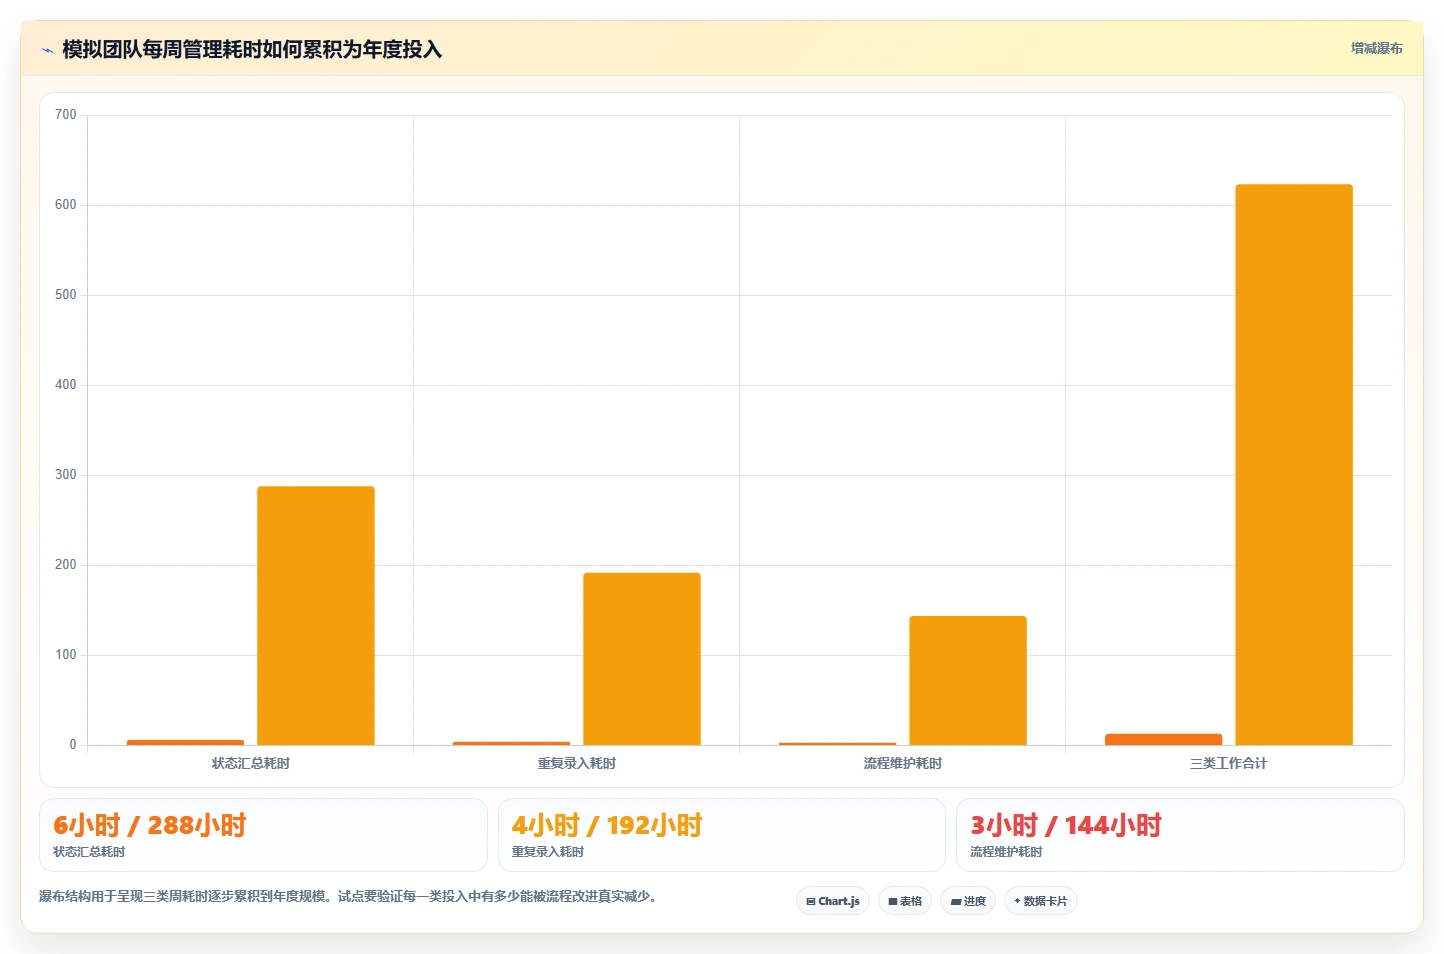Click the 状态汇总耗时 caption in the first stat card
1444x954 pixels.
pos(89,852)
